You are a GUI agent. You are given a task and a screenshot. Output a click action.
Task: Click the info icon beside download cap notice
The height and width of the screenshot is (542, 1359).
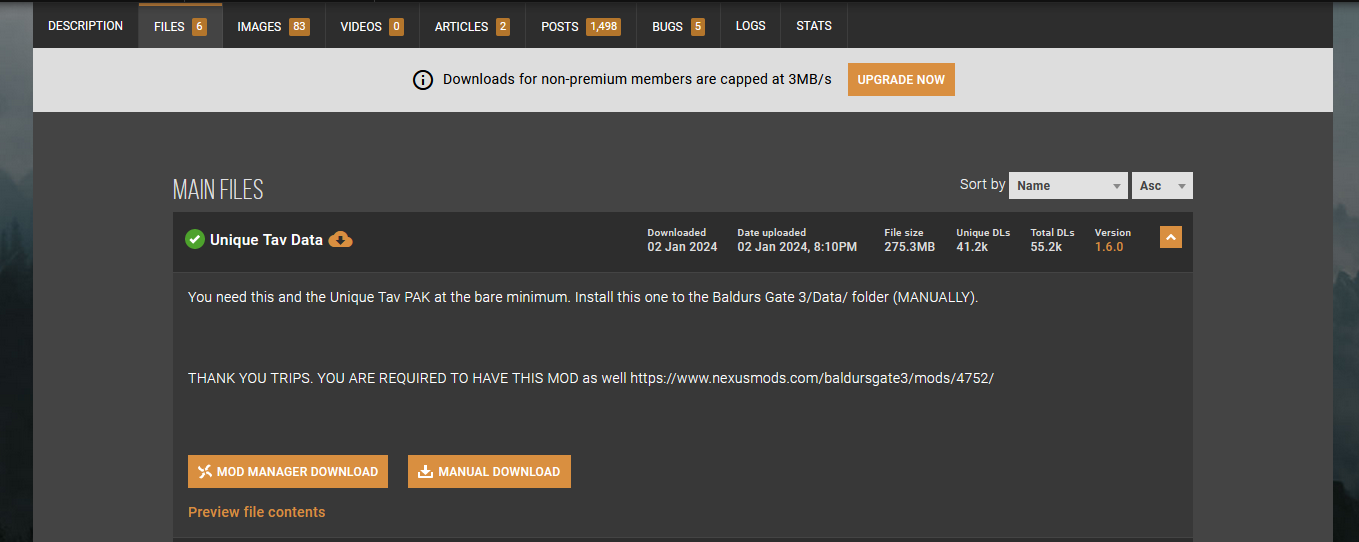tap(423, 80)
